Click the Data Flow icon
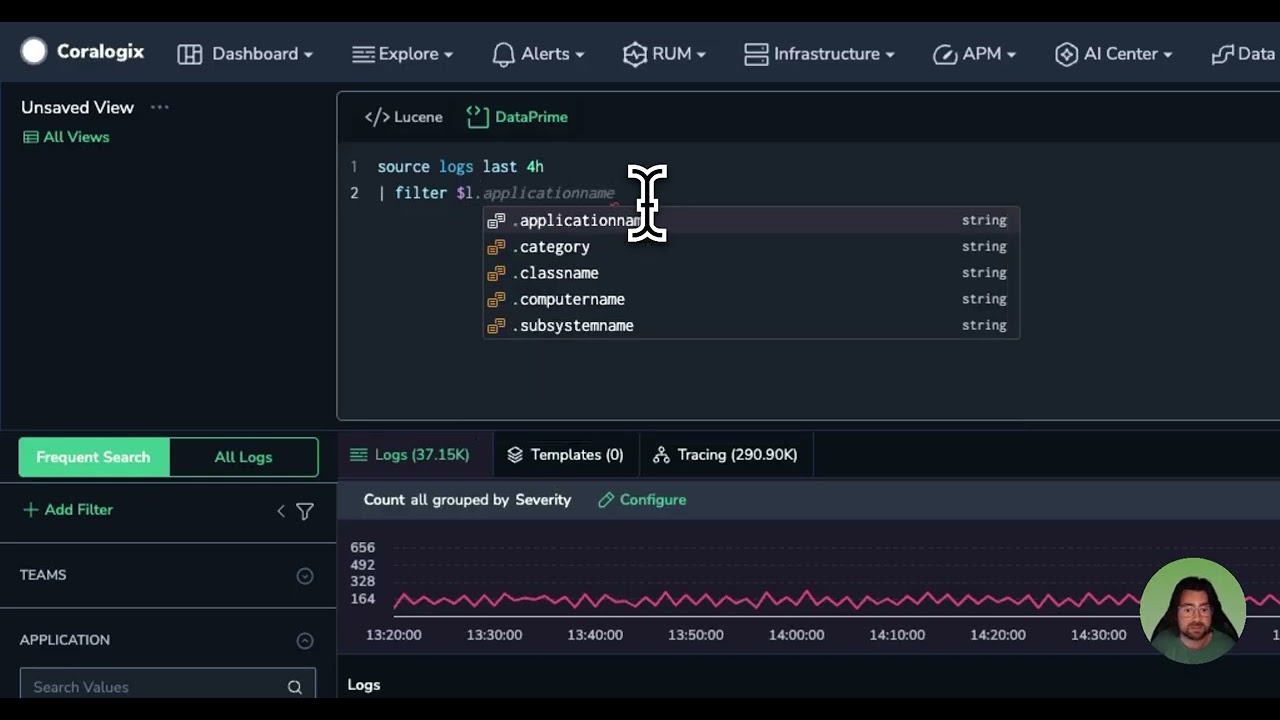 pyautogui.click(x=1222, y=54)
